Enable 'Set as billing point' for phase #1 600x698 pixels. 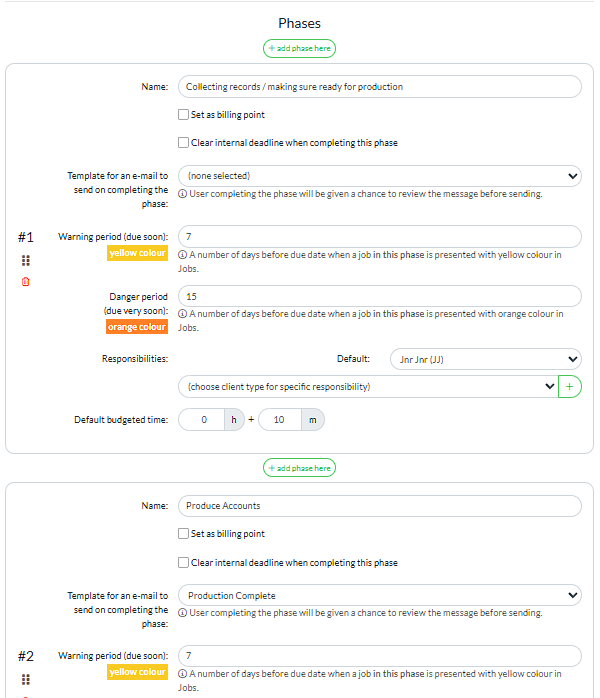point(183,115)
